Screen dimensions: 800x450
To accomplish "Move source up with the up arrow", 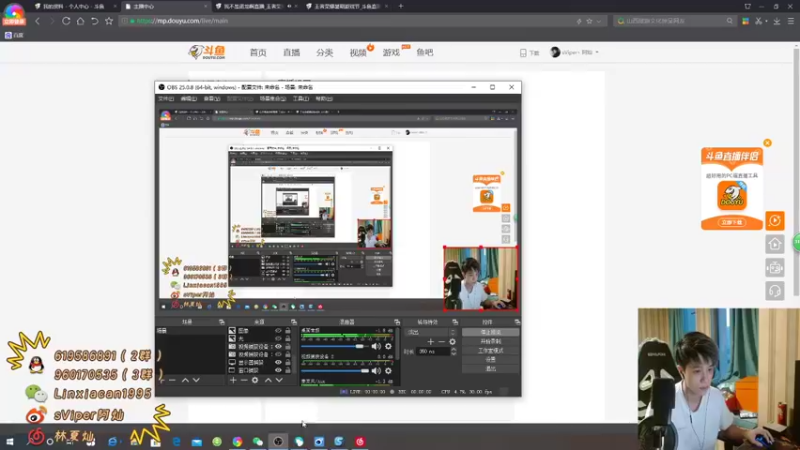I will click(x=268, y=380).
